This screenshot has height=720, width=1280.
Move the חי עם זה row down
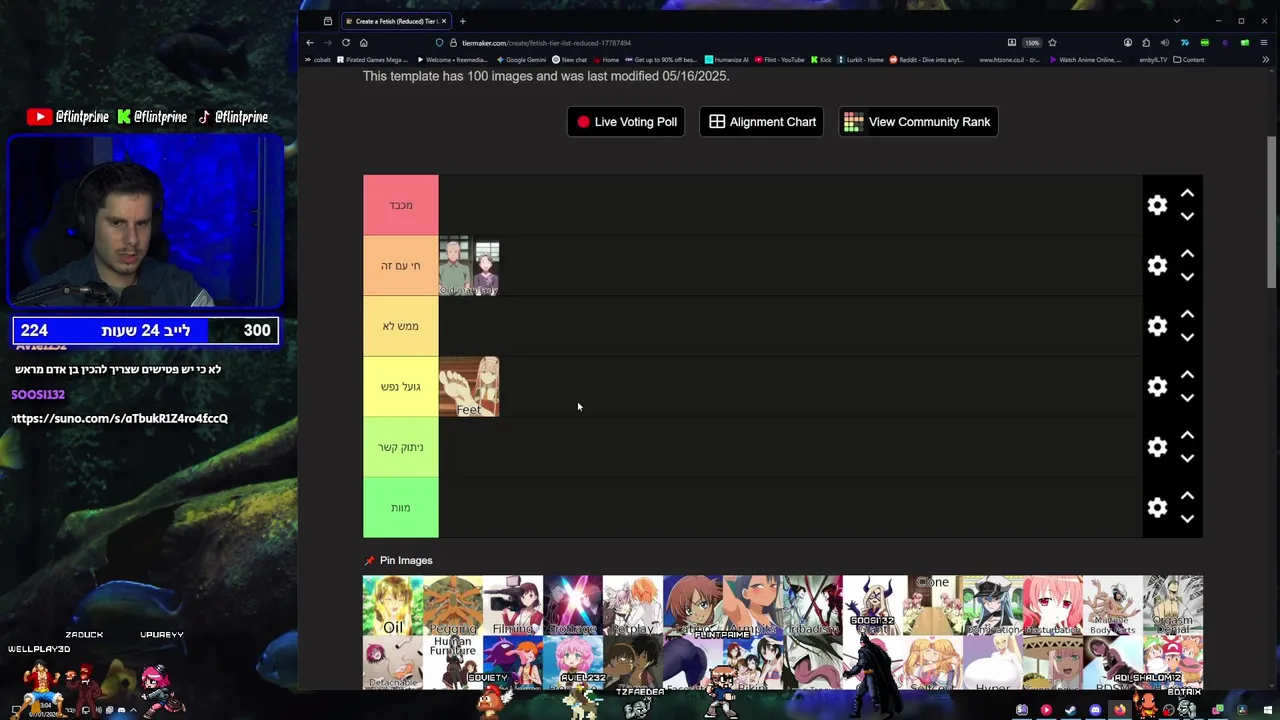pyautogui.click(x=1187, y=277)
